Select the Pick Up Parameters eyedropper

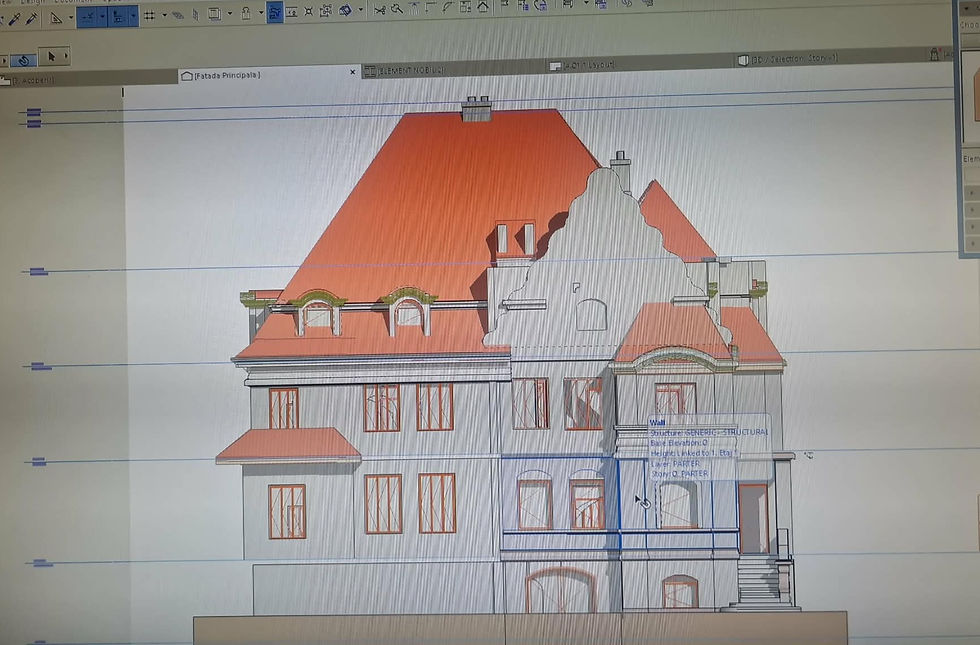pos(14,19)
